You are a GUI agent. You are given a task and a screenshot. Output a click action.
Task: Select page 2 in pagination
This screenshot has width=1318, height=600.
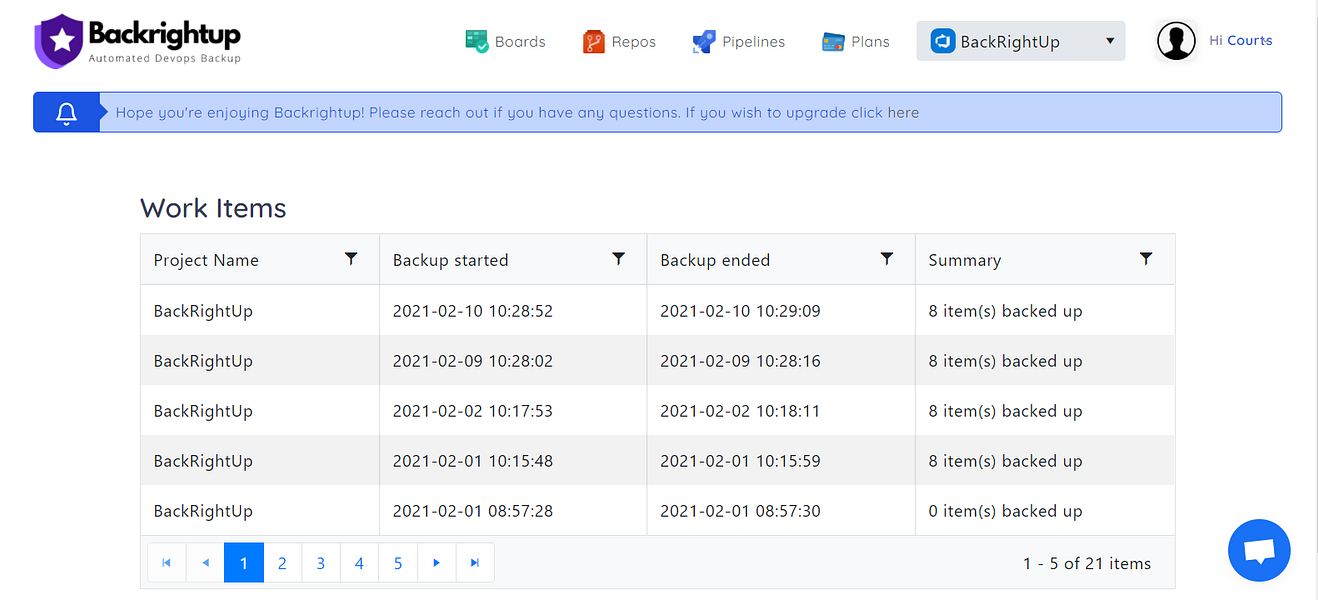(282, 563)
